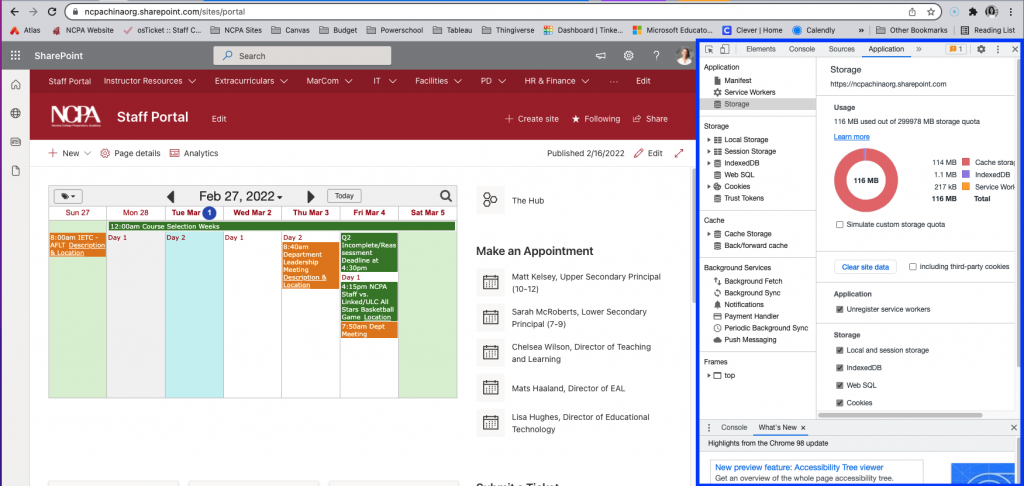Uncheck Unregister service workers checkbox

click(x=839, y=309)
